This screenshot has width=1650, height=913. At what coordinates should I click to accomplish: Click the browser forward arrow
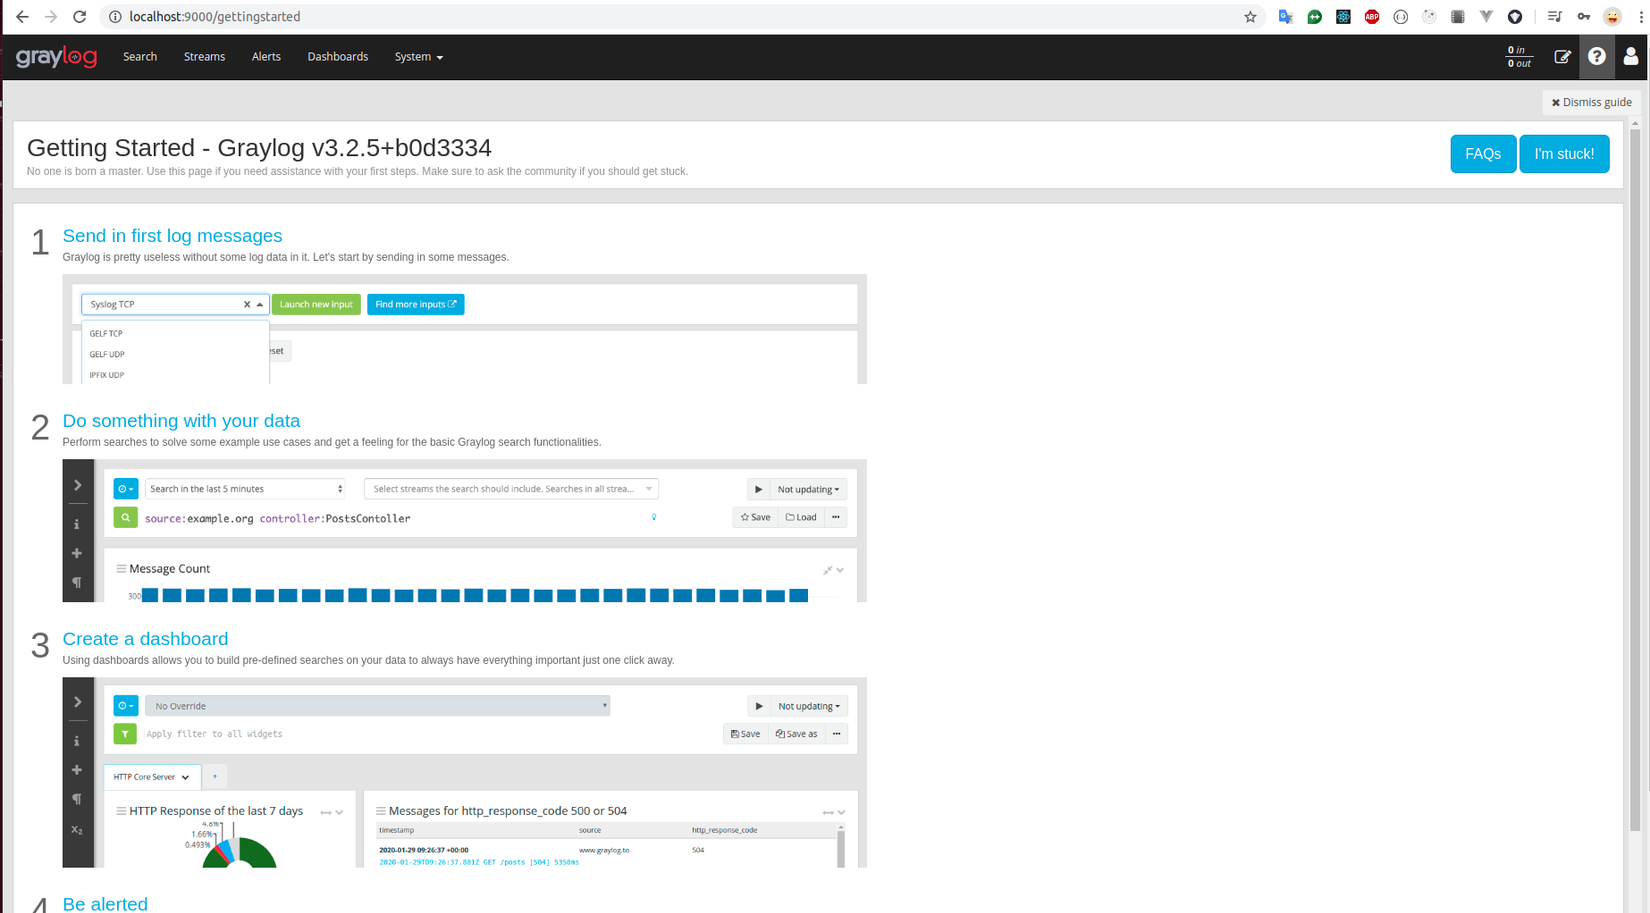point(51,17)
